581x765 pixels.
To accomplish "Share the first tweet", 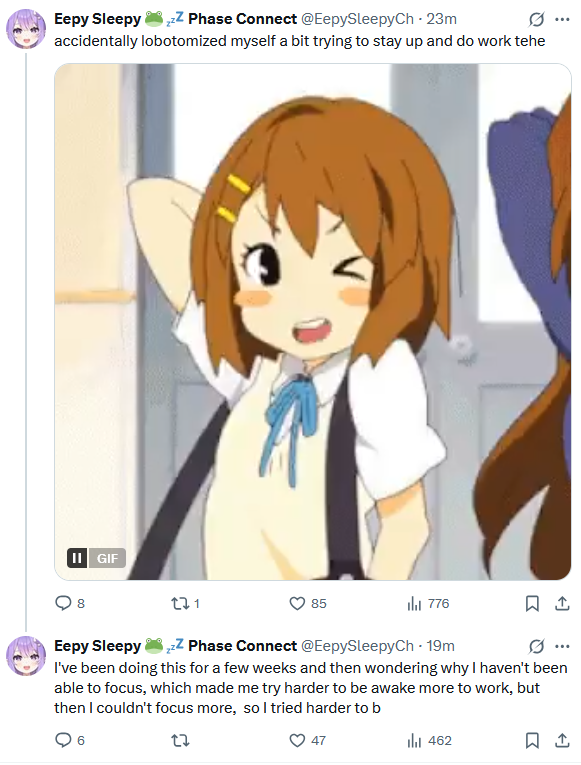I will click(x=562, y=604).
